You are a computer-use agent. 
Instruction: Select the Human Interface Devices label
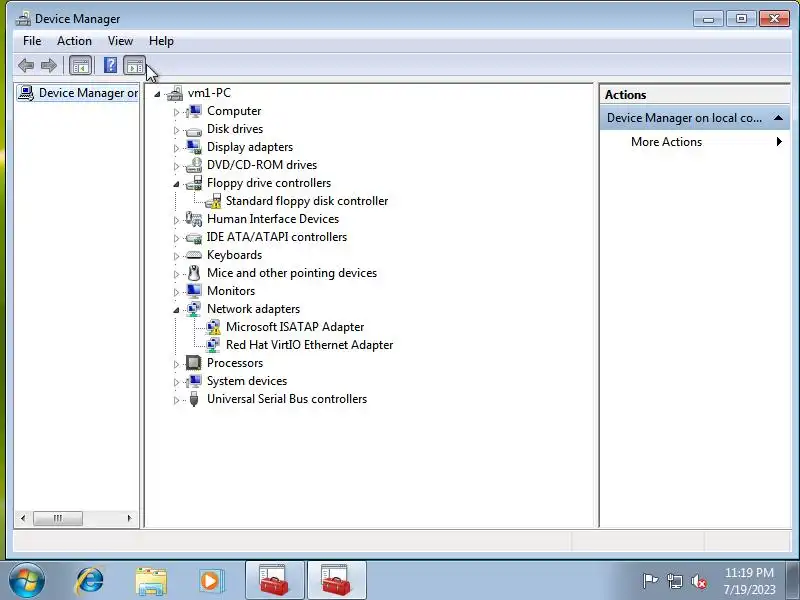pyautogui.click(x=273, y=219)
